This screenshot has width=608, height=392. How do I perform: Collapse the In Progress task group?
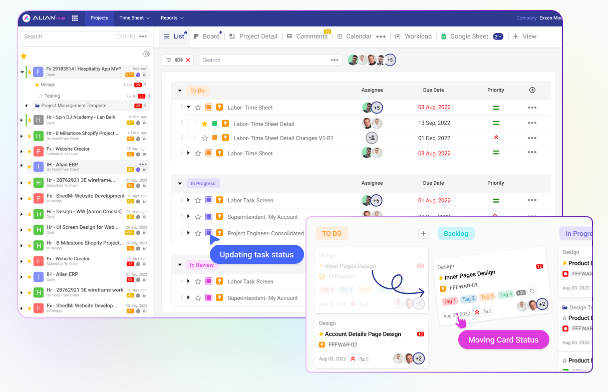pos(180,183)
